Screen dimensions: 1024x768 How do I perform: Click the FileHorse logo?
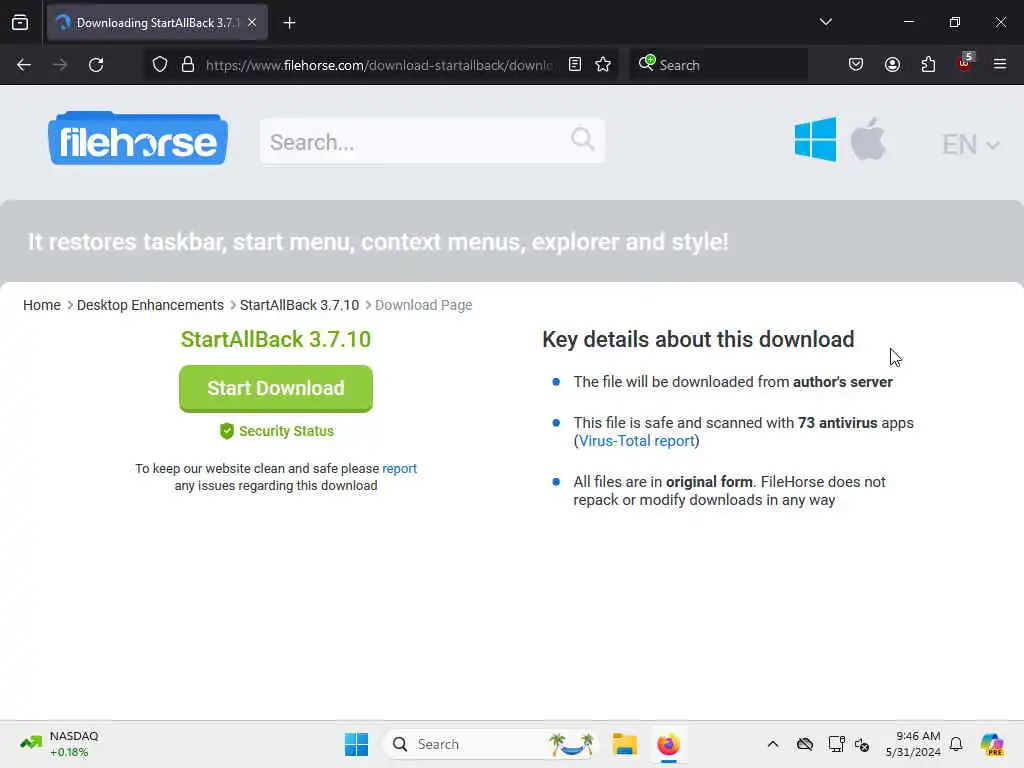click(x=138, y=138)
